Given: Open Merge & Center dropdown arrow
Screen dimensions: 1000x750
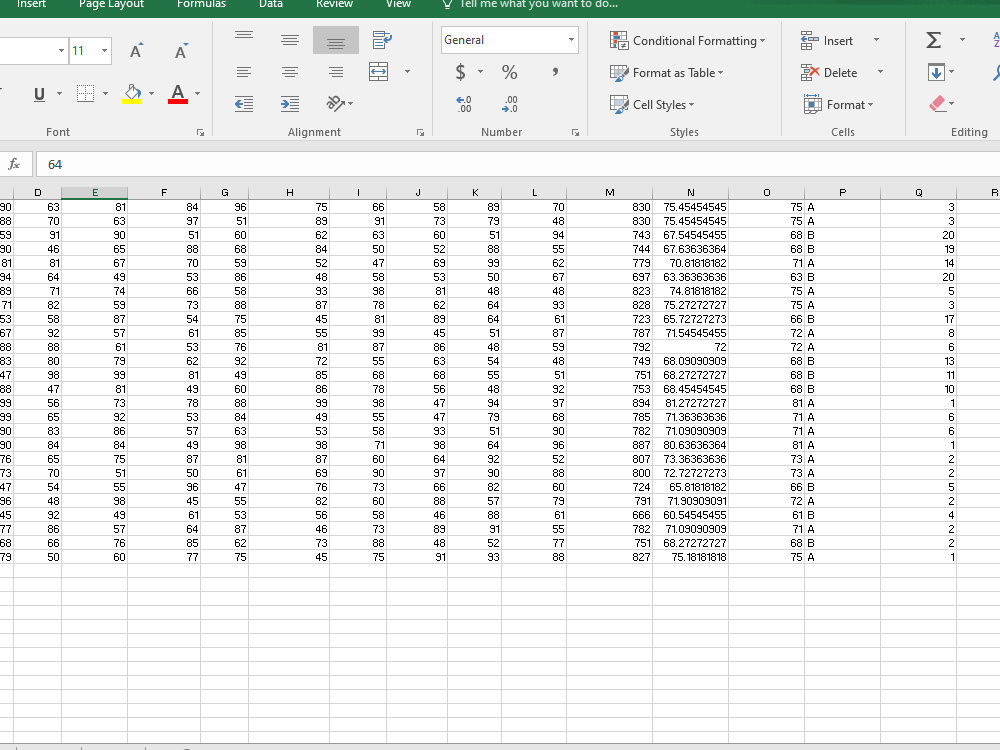Looking at the screenshot, I should tap(408, 71).
